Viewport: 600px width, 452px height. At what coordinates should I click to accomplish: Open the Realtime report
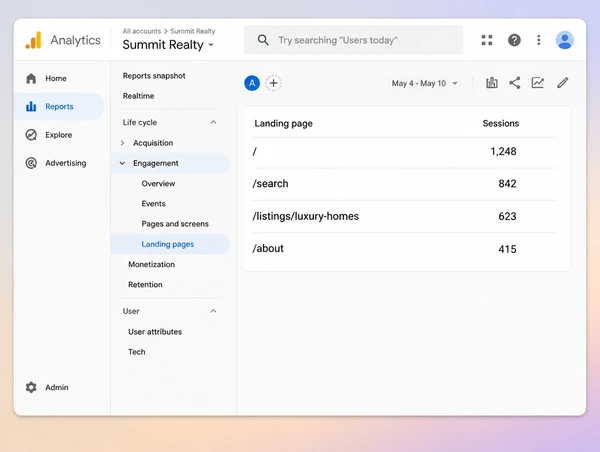click(x=139, y=96)
